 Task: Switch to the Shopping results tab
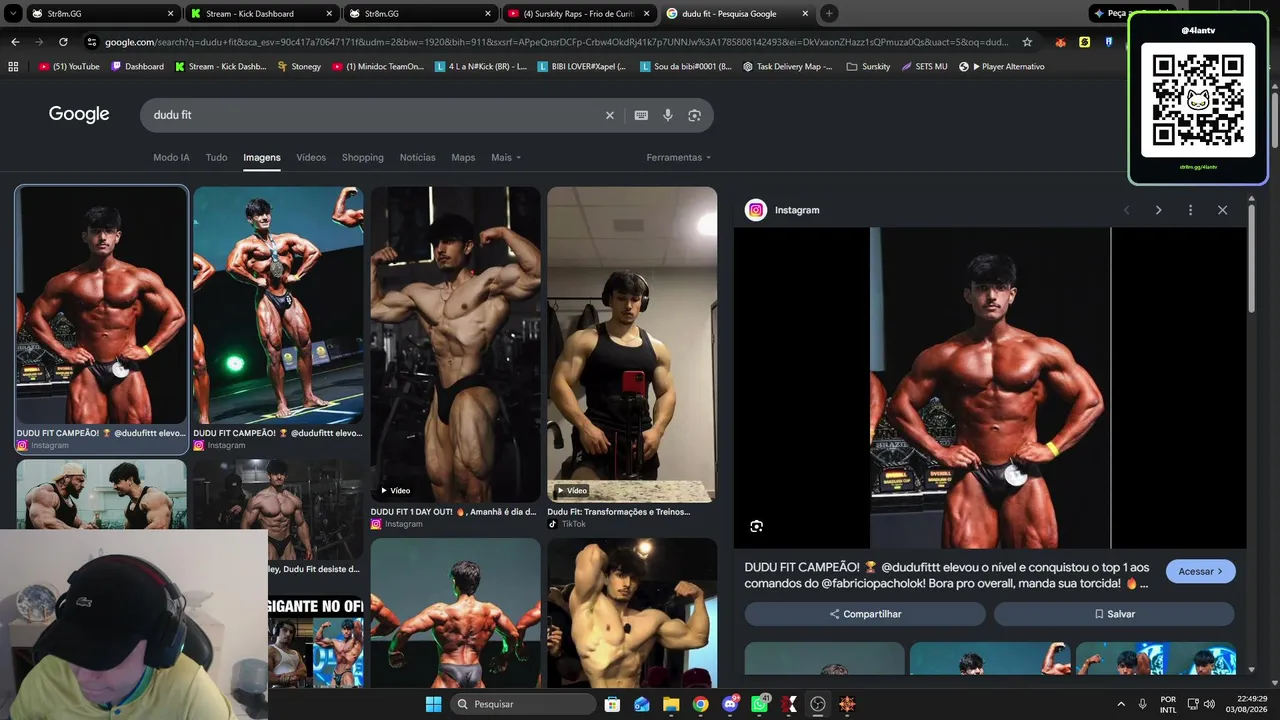[363, 157]
